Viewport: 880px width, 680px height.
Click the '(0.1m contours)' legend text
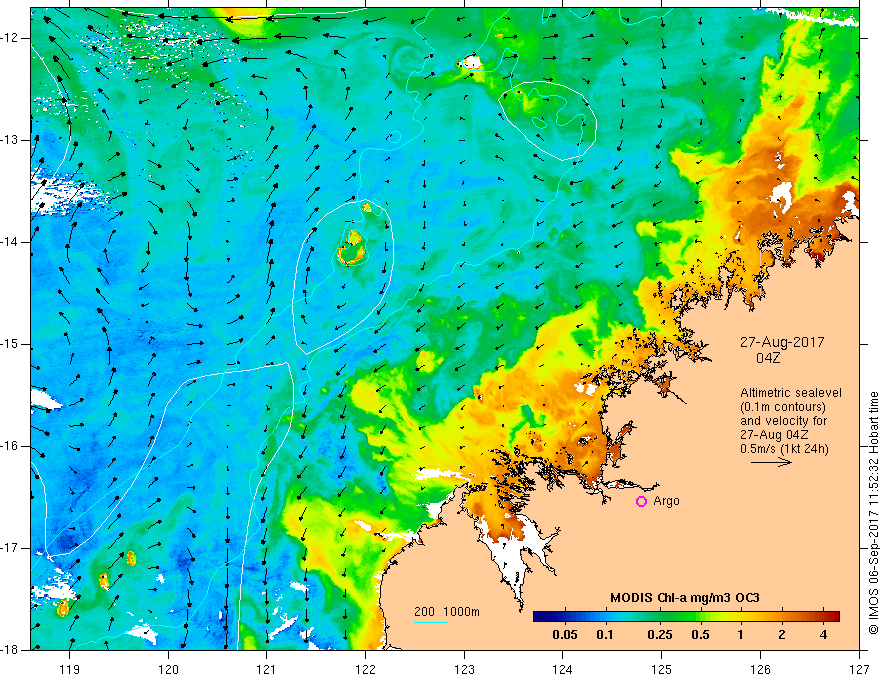783,407
